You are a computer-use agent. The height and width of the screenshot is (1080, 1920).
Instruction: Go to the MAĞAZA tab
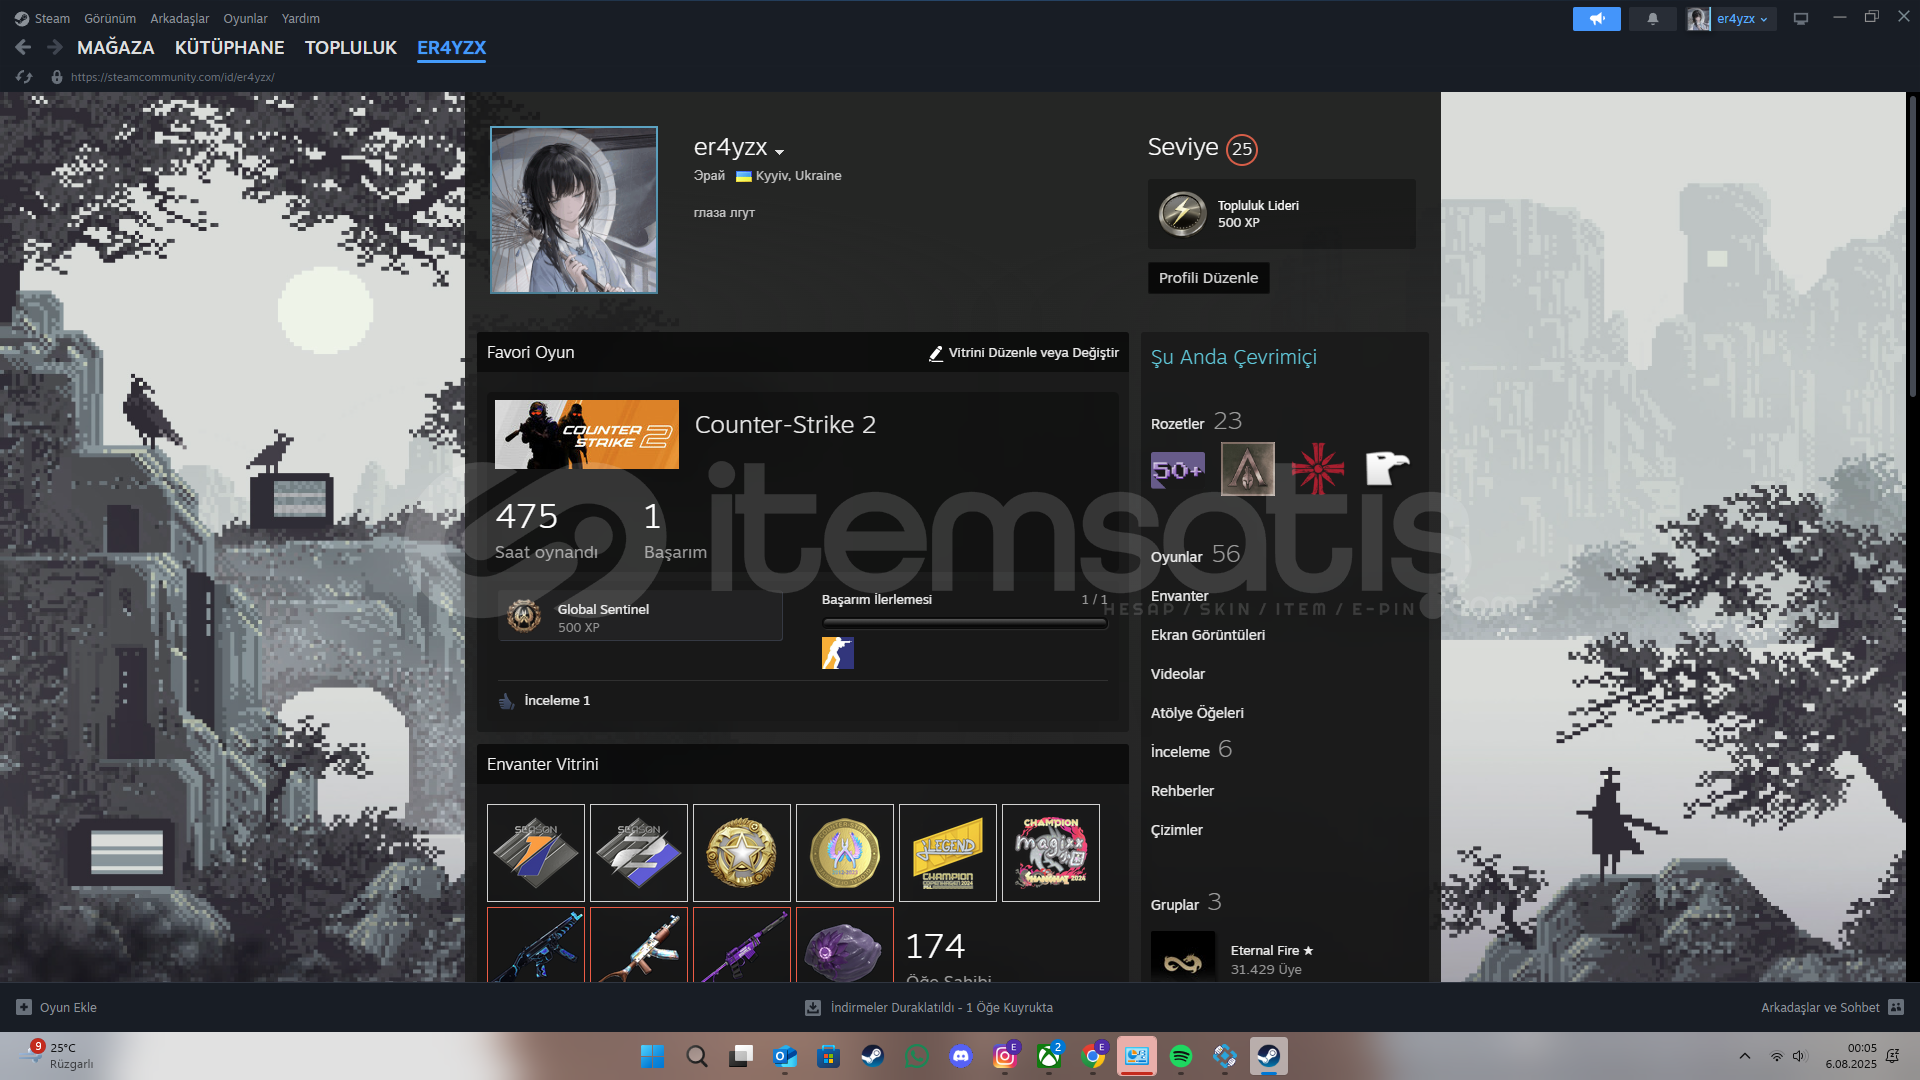click(116, 47)
